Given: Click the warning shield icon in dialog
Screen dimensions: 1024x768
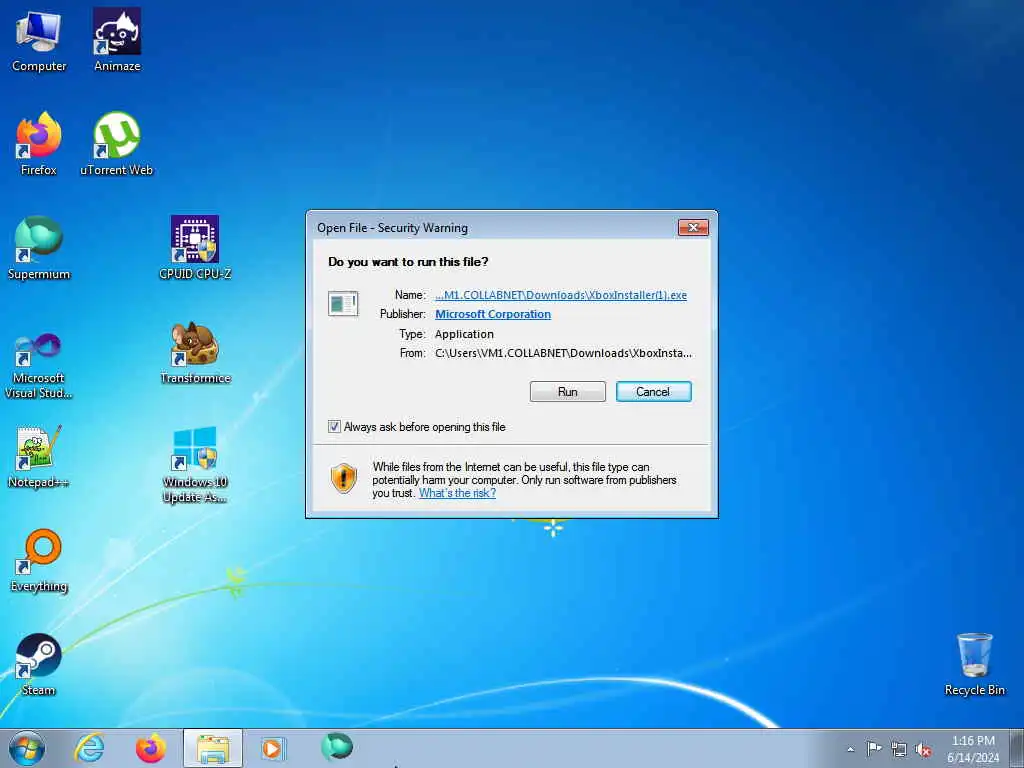Looking at the screenshot, I should [x=344, y=478].
